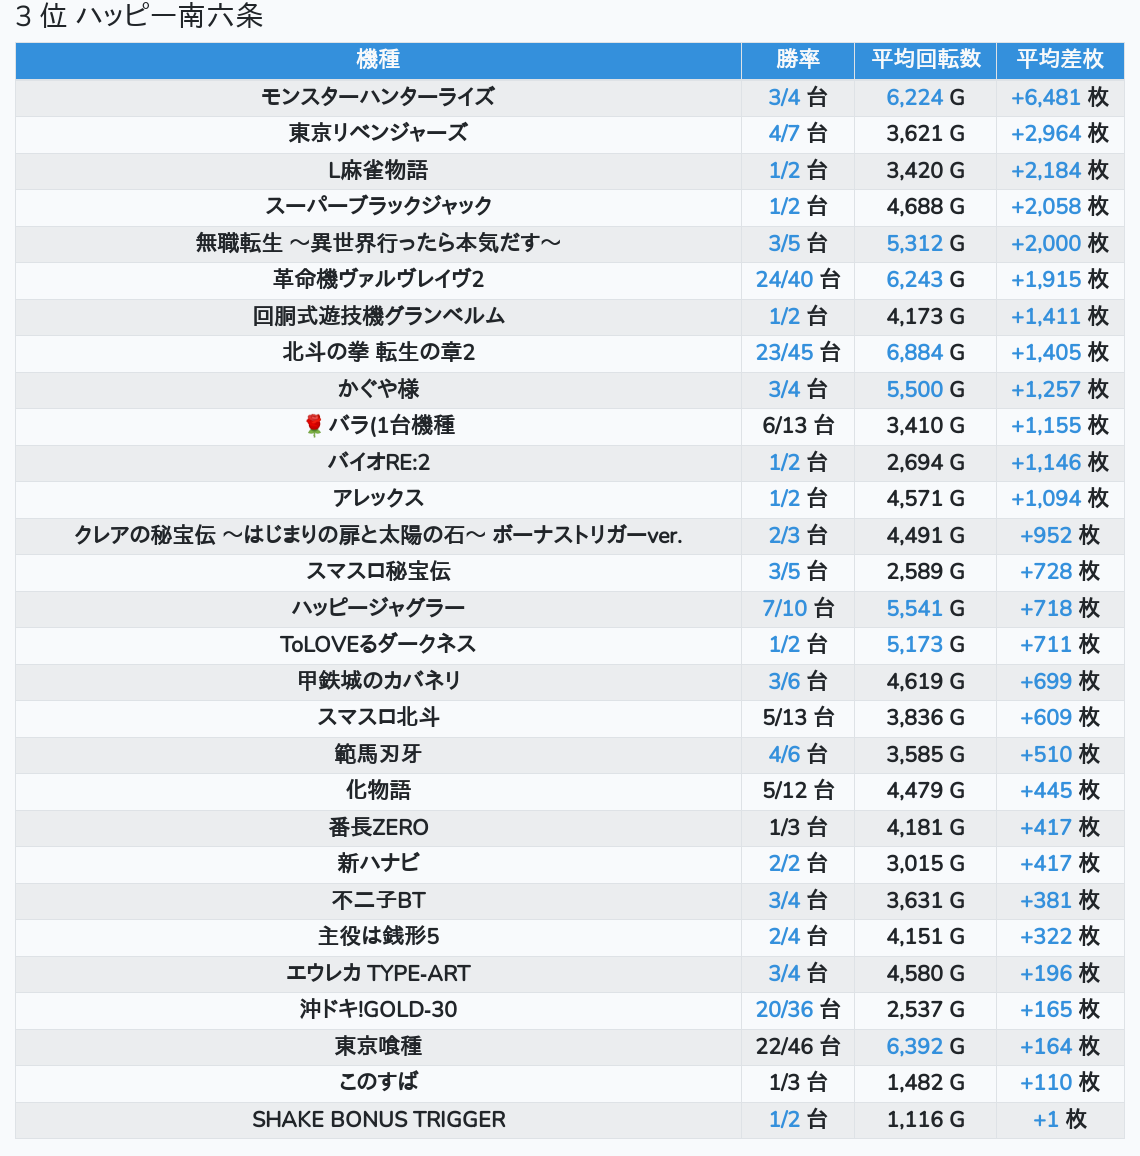Click the 24/40 win rate value
1140x1156 pixels.
tap(784, 279)
